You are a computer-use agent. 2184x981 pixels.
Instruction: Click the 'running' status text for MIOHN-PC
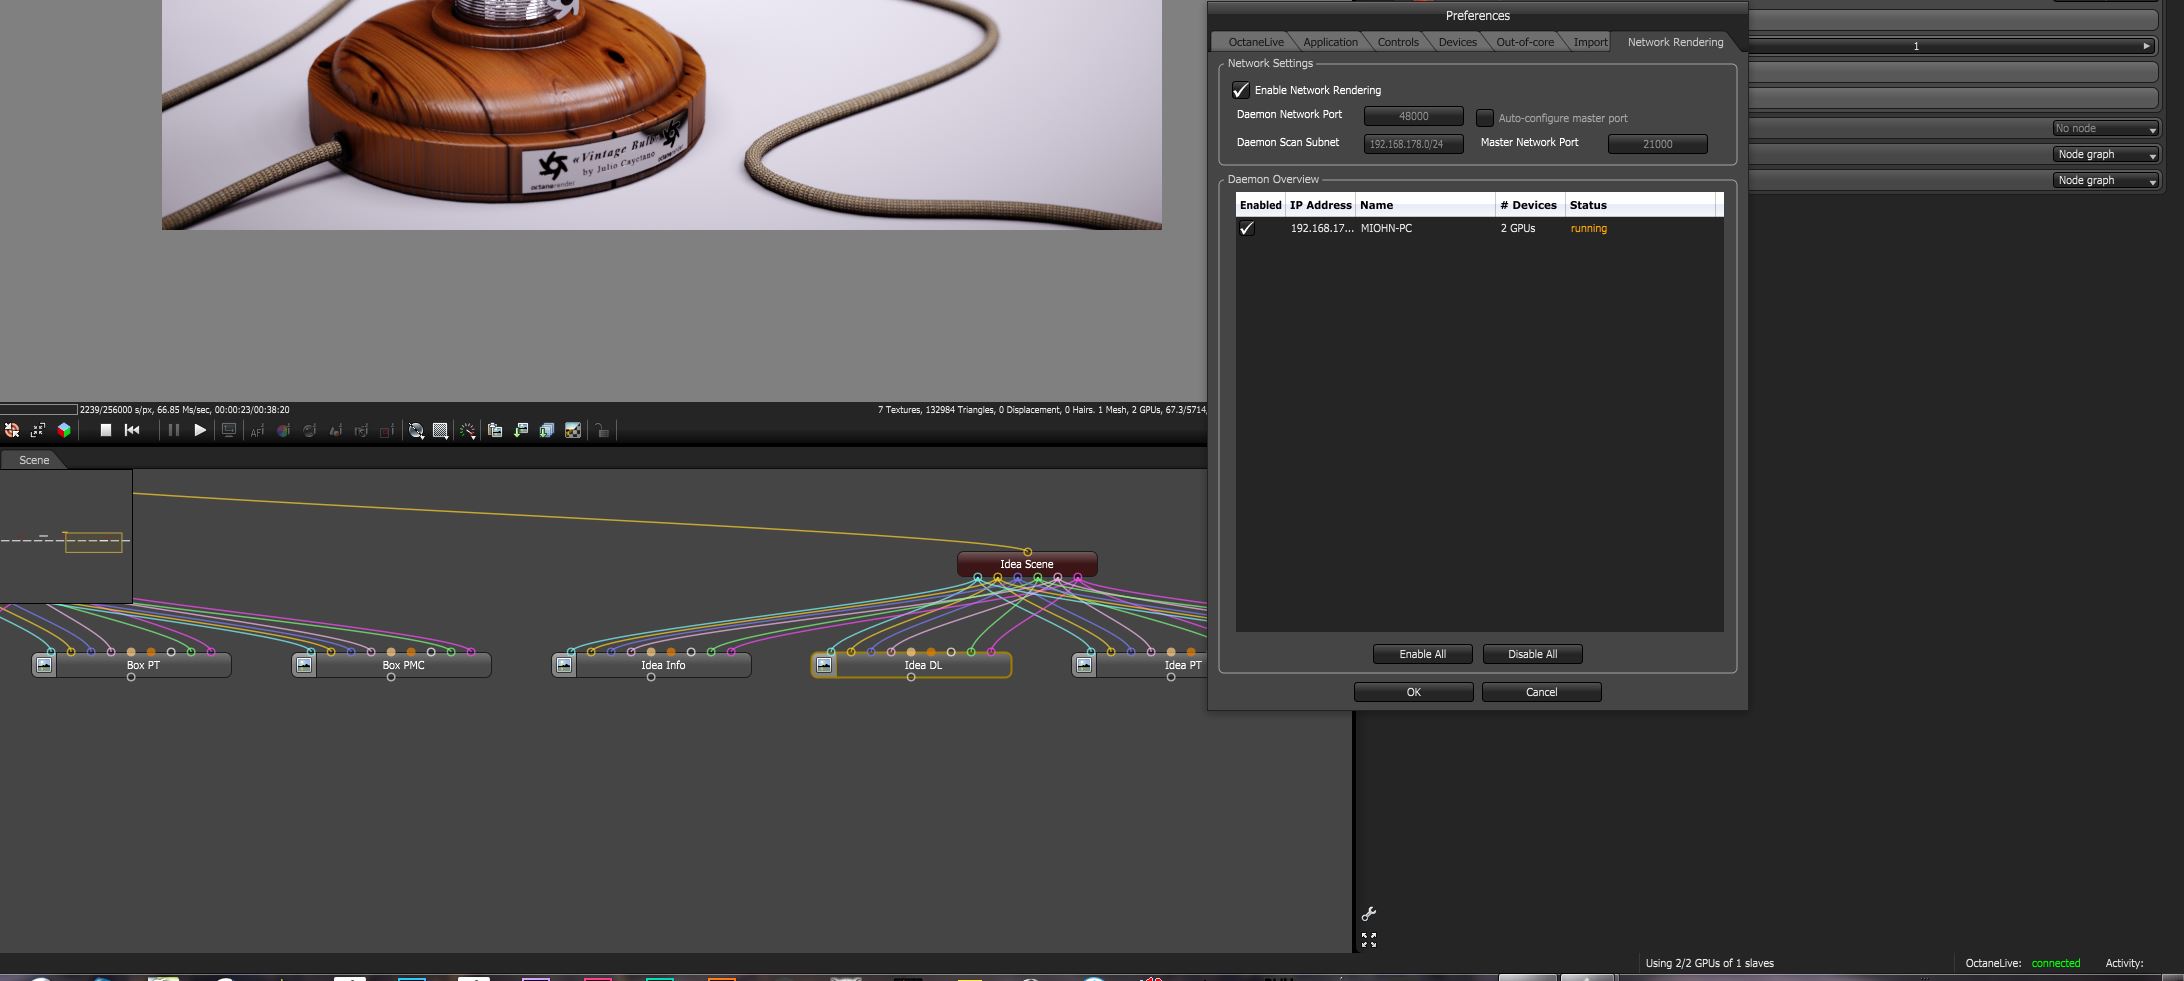click(1588, 228)
